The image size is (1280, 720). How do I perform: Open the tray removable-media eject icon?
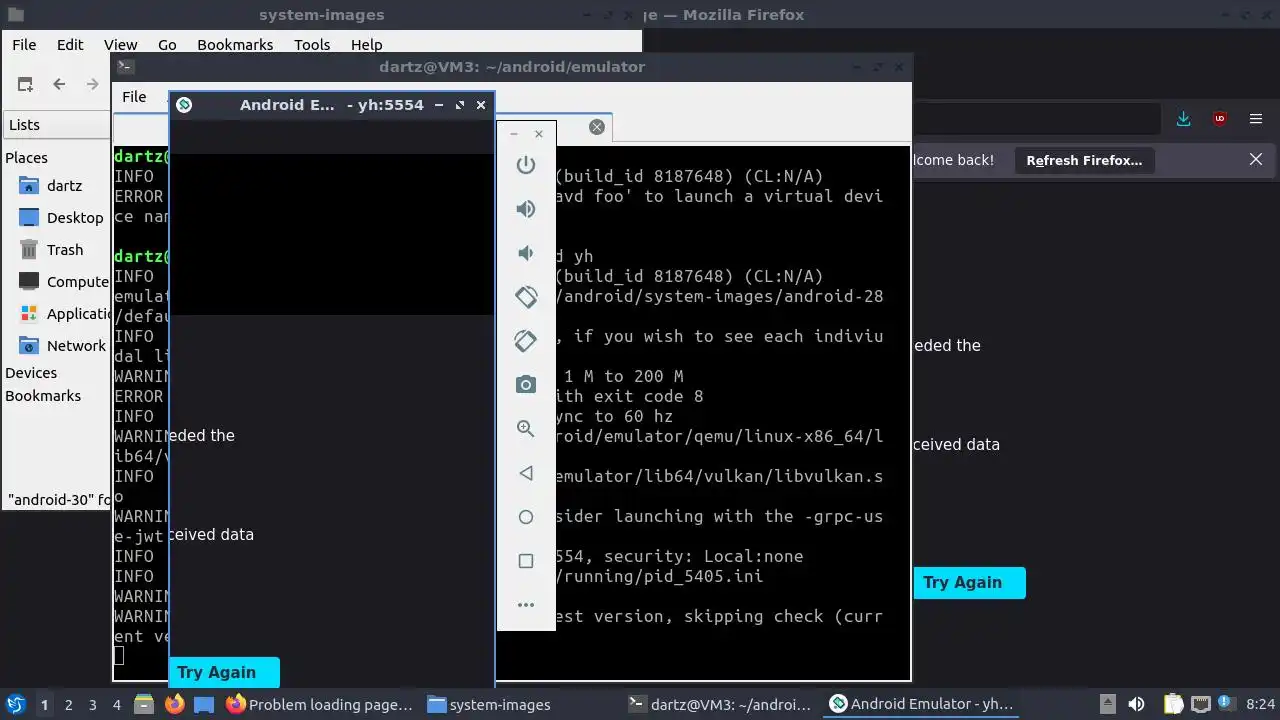1107,704
